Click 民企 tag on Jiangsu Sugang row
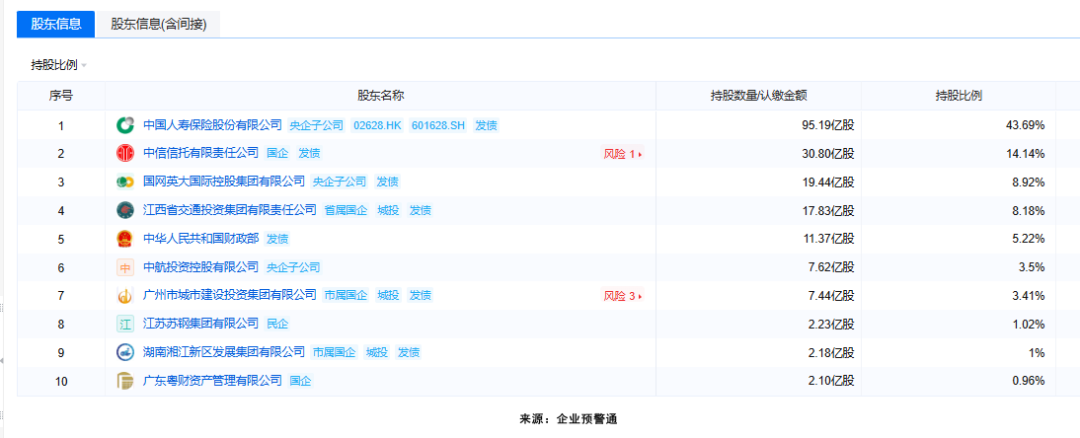 [x=277, y=324]
